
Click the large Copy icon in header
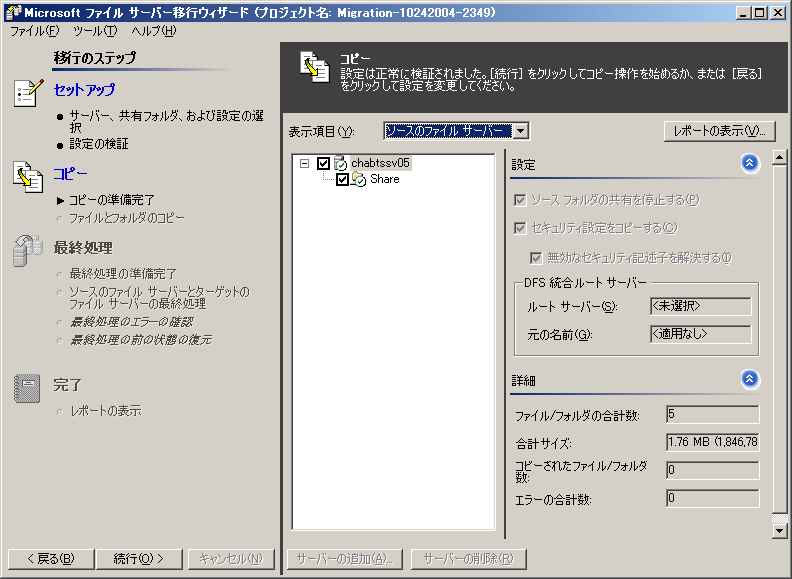click(315, 66)
